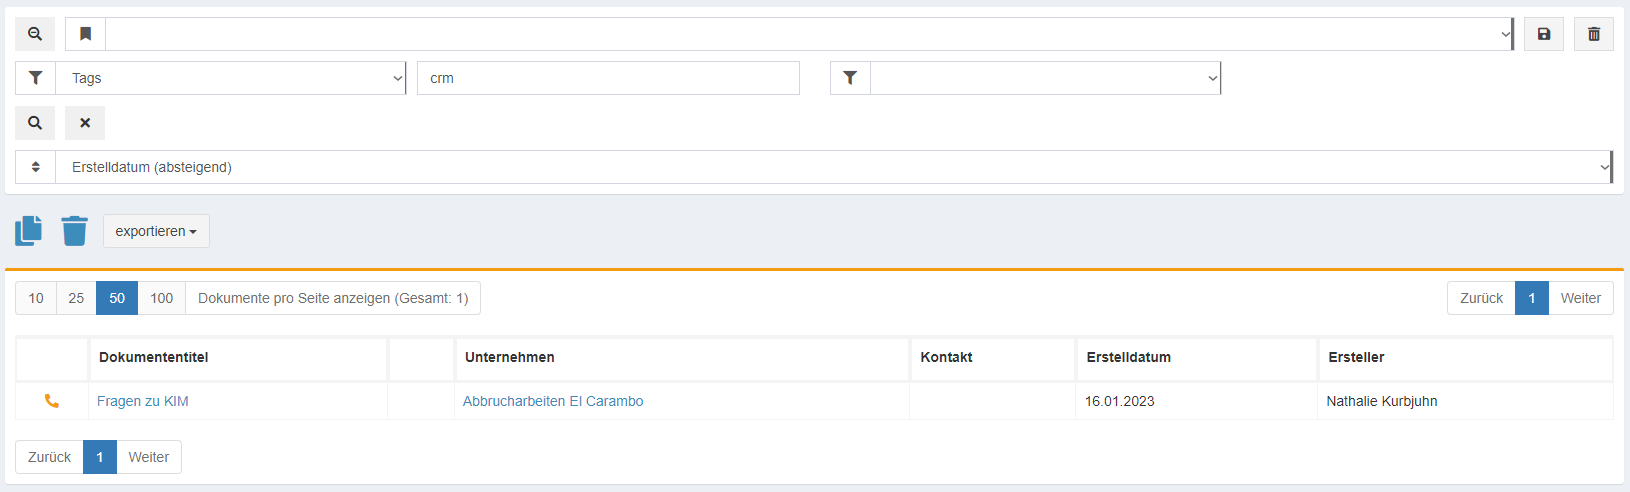Show 100 documents per page
1630x492 pixels.
(161, 298)
